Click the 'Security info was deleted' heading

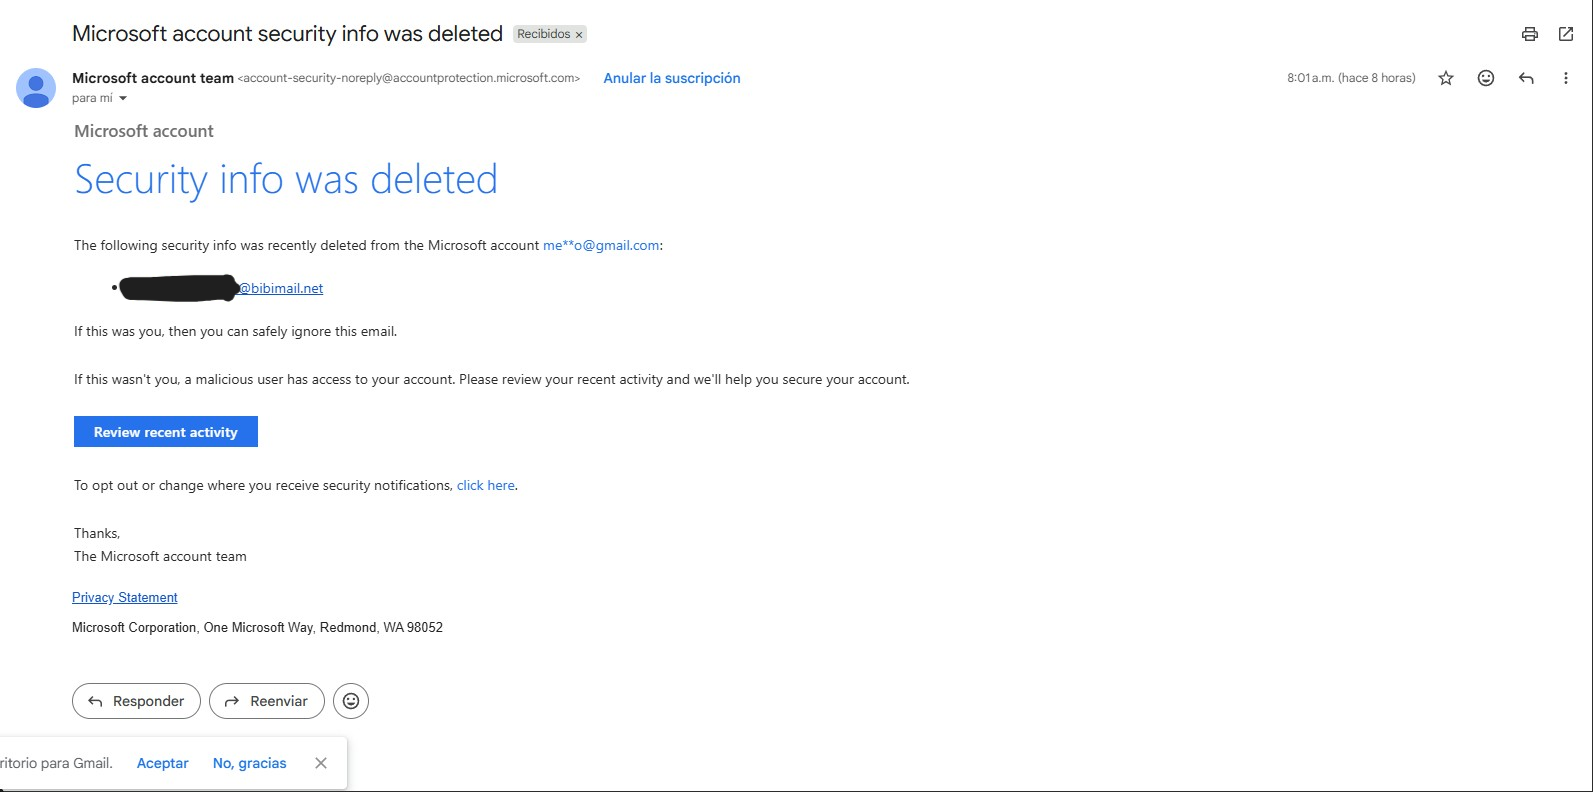pyautogui.click(x=286, y=180)
